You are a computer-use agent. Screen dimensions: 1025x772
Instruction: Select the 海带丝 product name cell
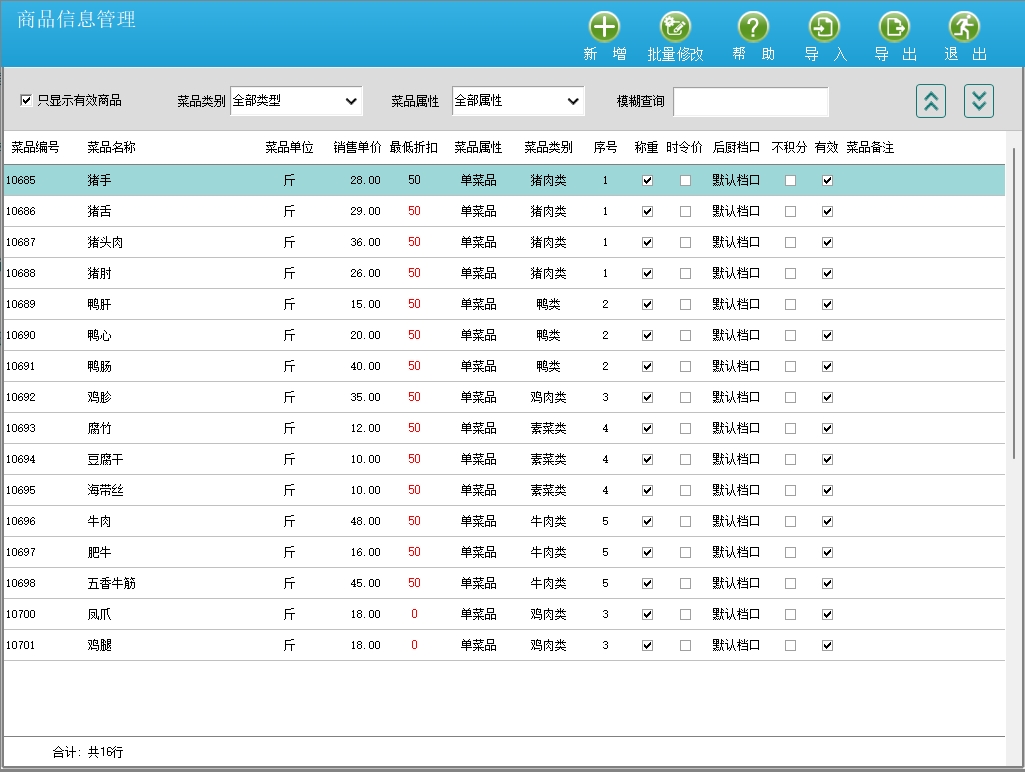click(x=105, y=491)
